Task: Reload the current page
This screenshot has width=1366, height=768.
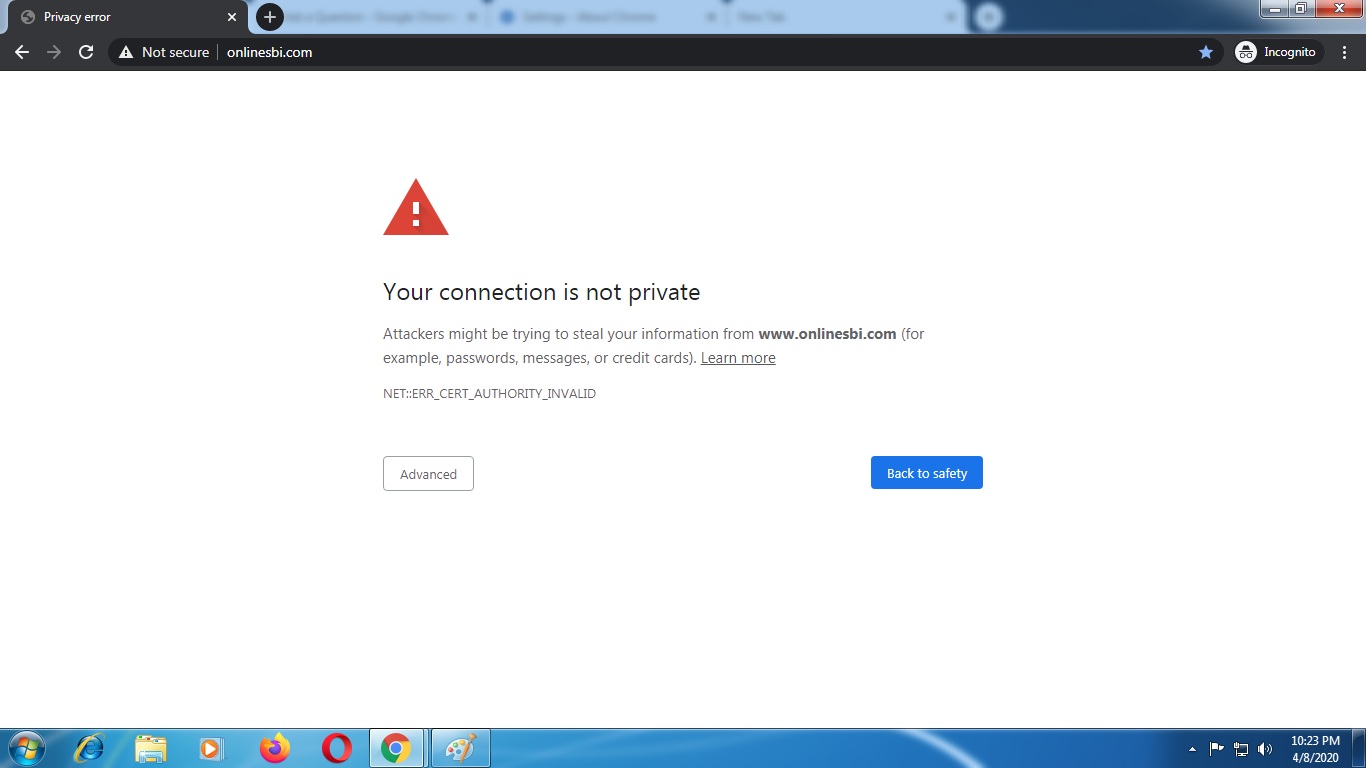Action: click(x=86, y=52)
